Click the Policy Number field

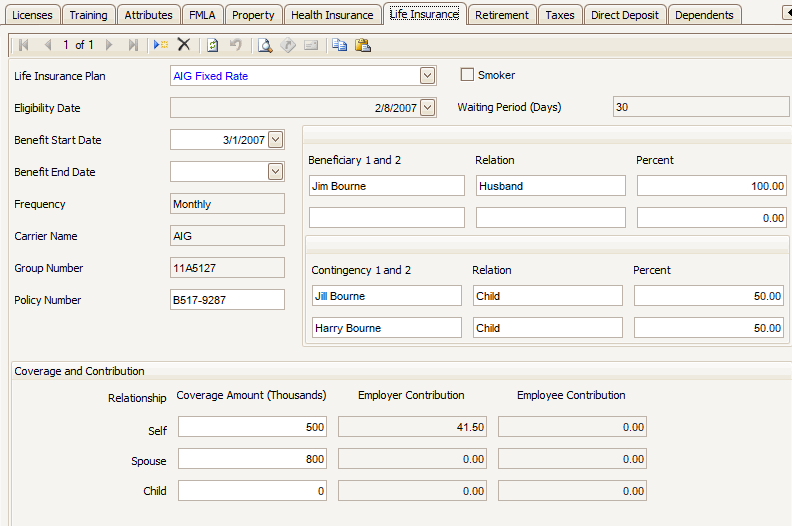[x=228, y=300]
